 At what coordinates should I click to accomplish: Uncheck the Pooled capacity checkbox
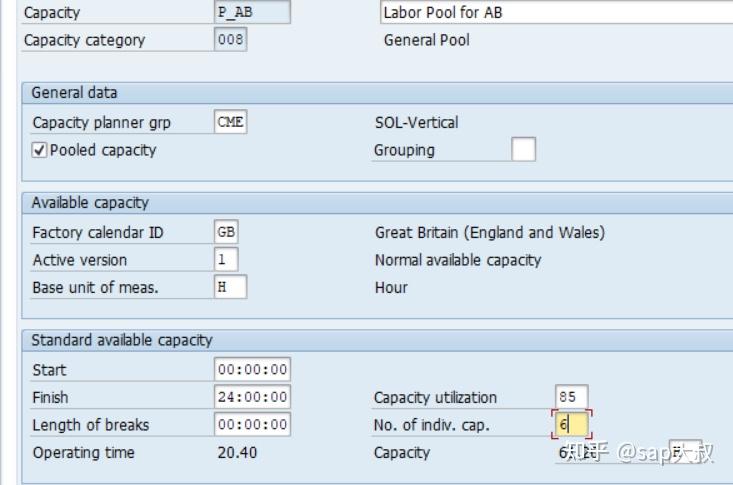tap(40, 150)
